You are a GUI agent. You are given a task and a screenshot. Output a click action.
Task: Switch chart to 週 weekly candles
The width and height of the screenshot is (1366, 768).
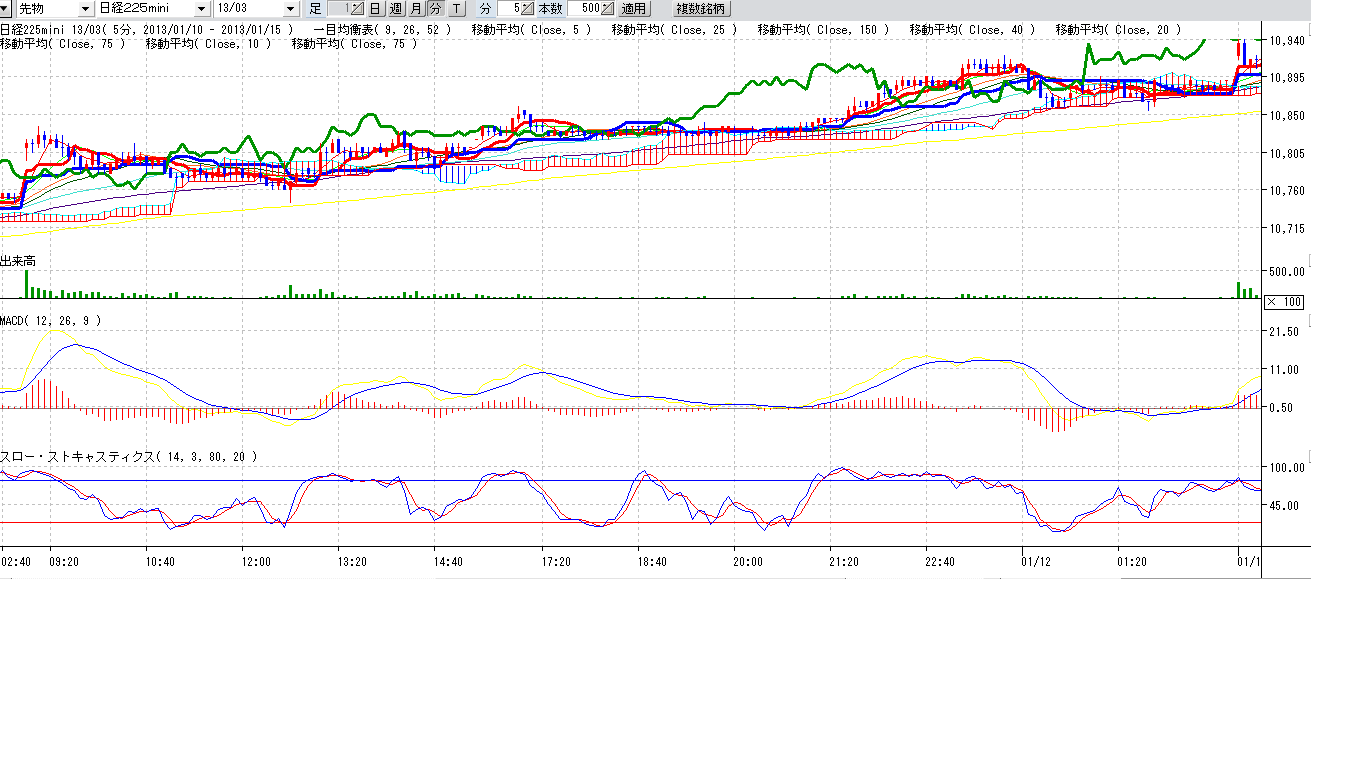coord(395,9)
